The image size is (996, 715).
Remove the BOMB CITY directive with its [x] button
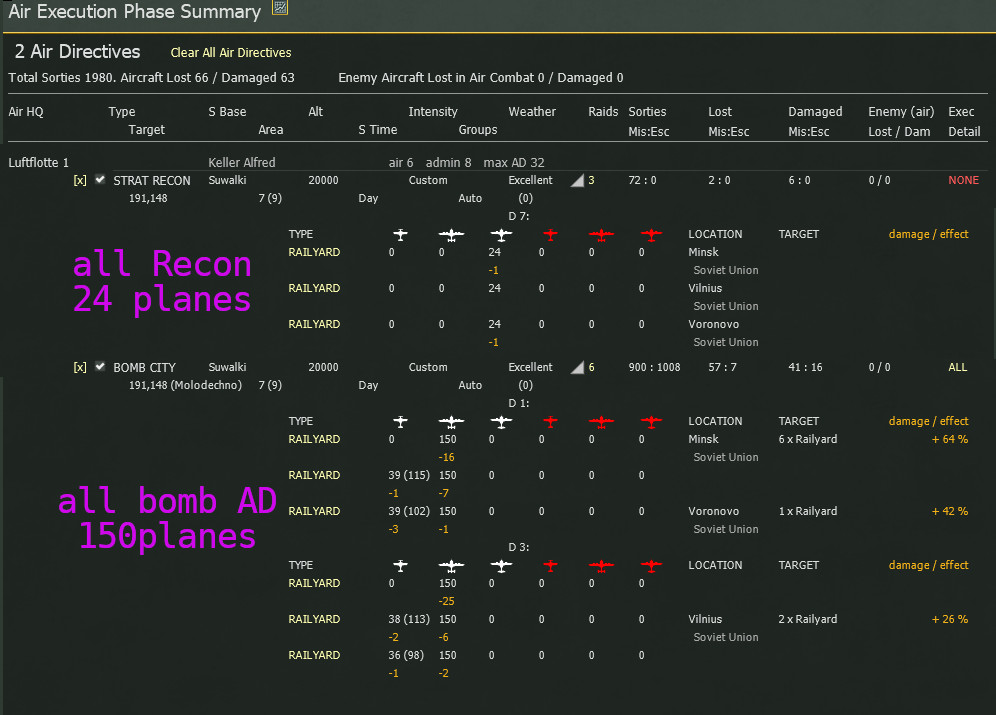[80, 367]
